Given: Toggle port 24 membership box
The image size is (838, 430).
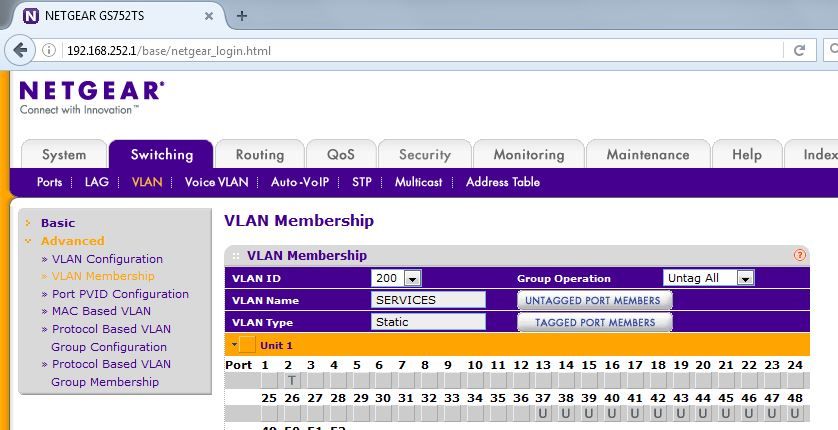Looking at the screenshot, I should click(795, 380).
